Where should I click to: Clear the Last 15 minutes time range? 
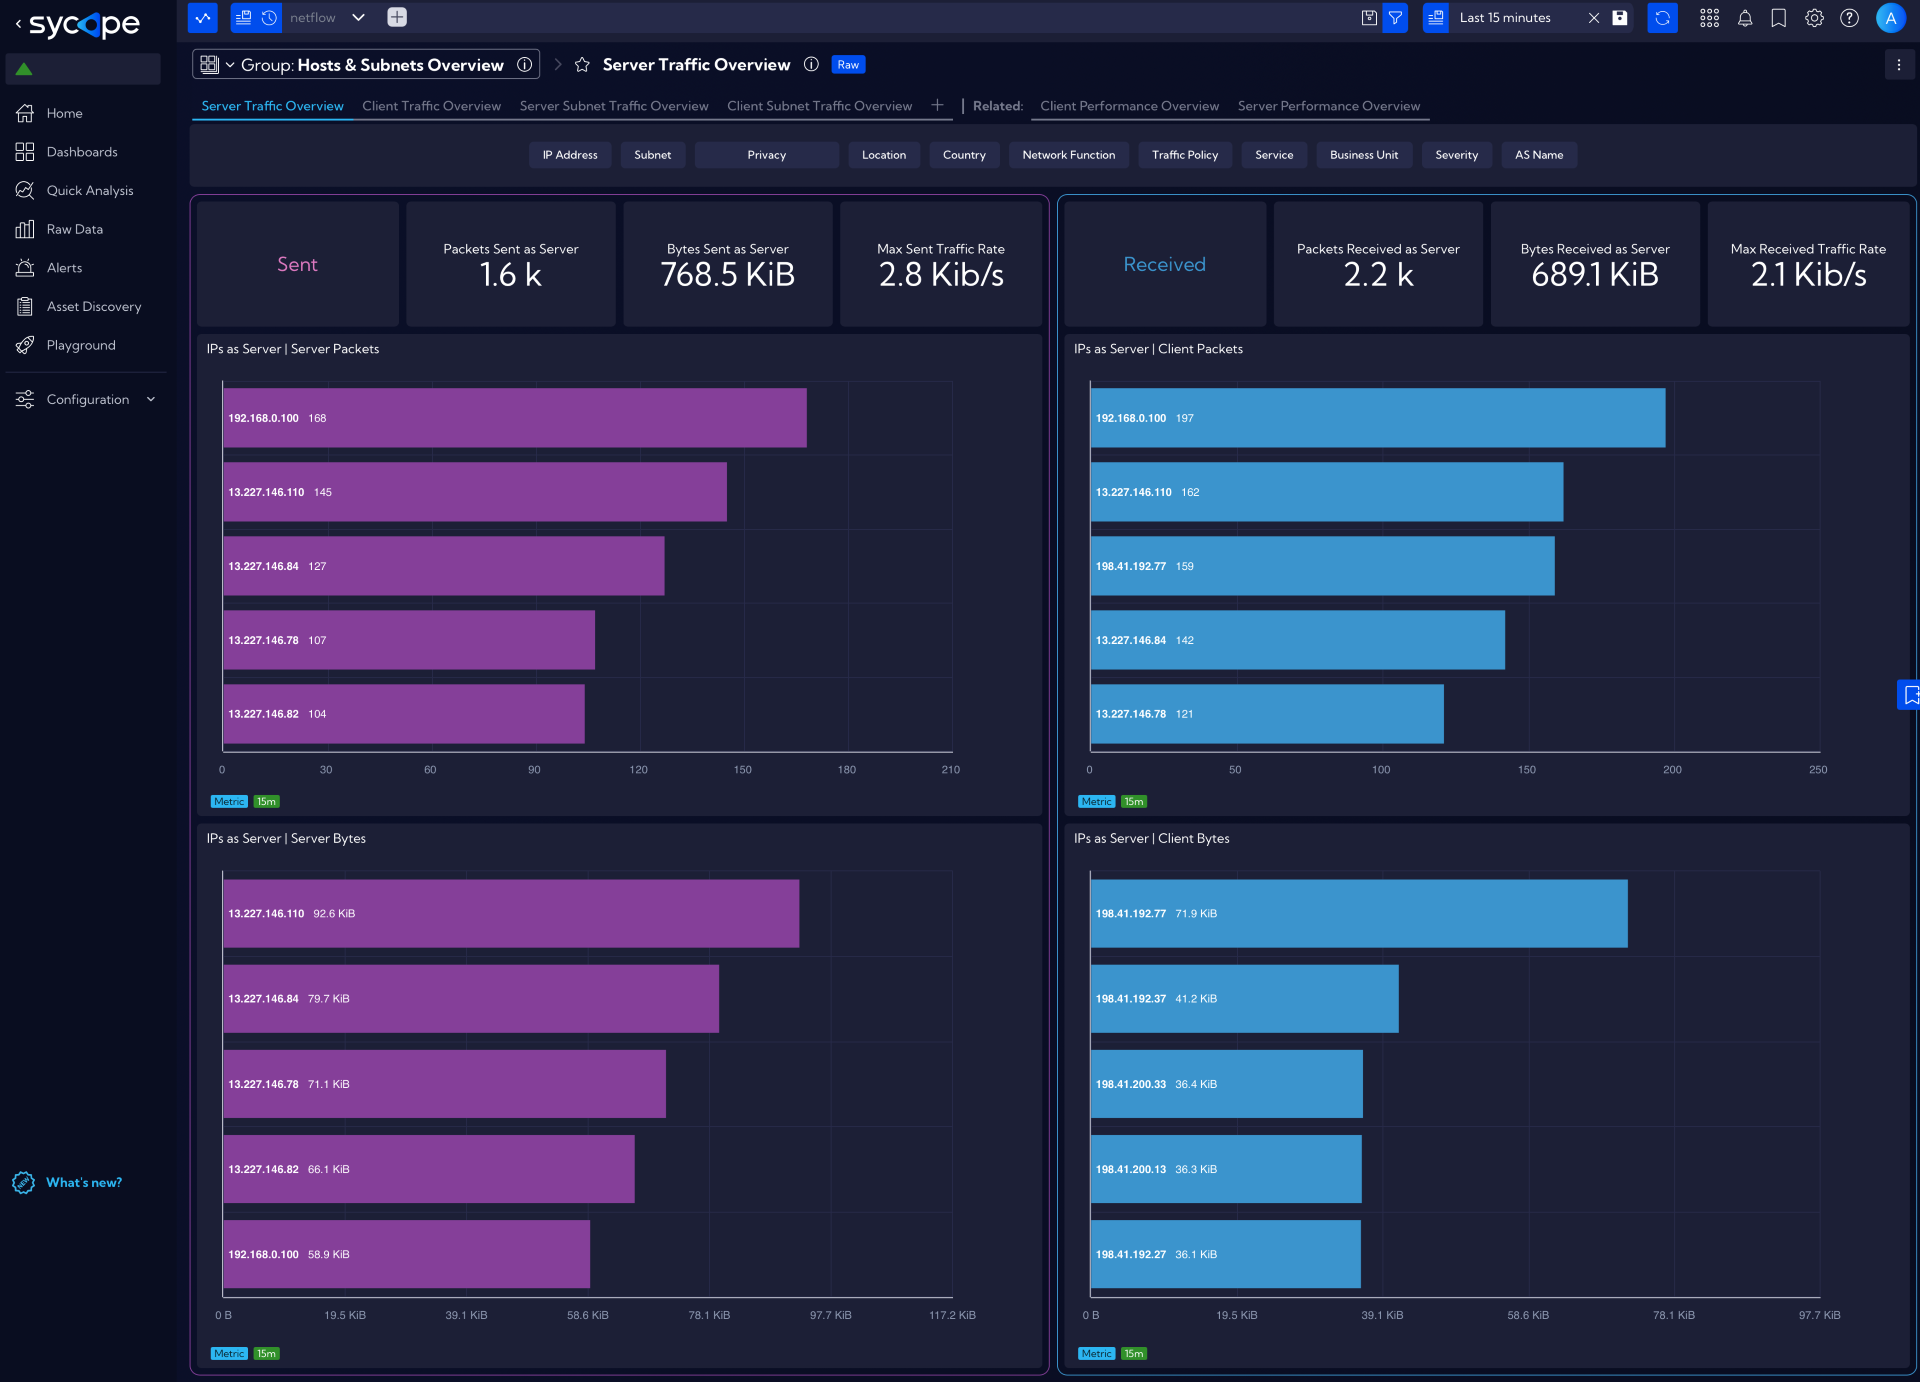pos(1594,18)
